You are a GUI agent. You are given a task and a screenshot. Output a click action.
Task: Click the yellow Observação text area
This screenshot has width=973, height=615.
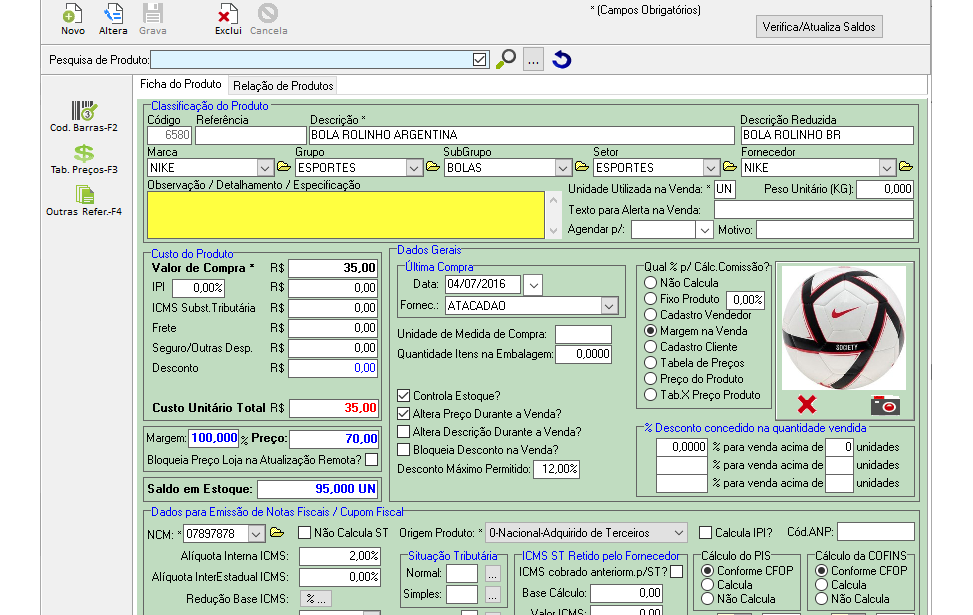[x=345, y=216]
